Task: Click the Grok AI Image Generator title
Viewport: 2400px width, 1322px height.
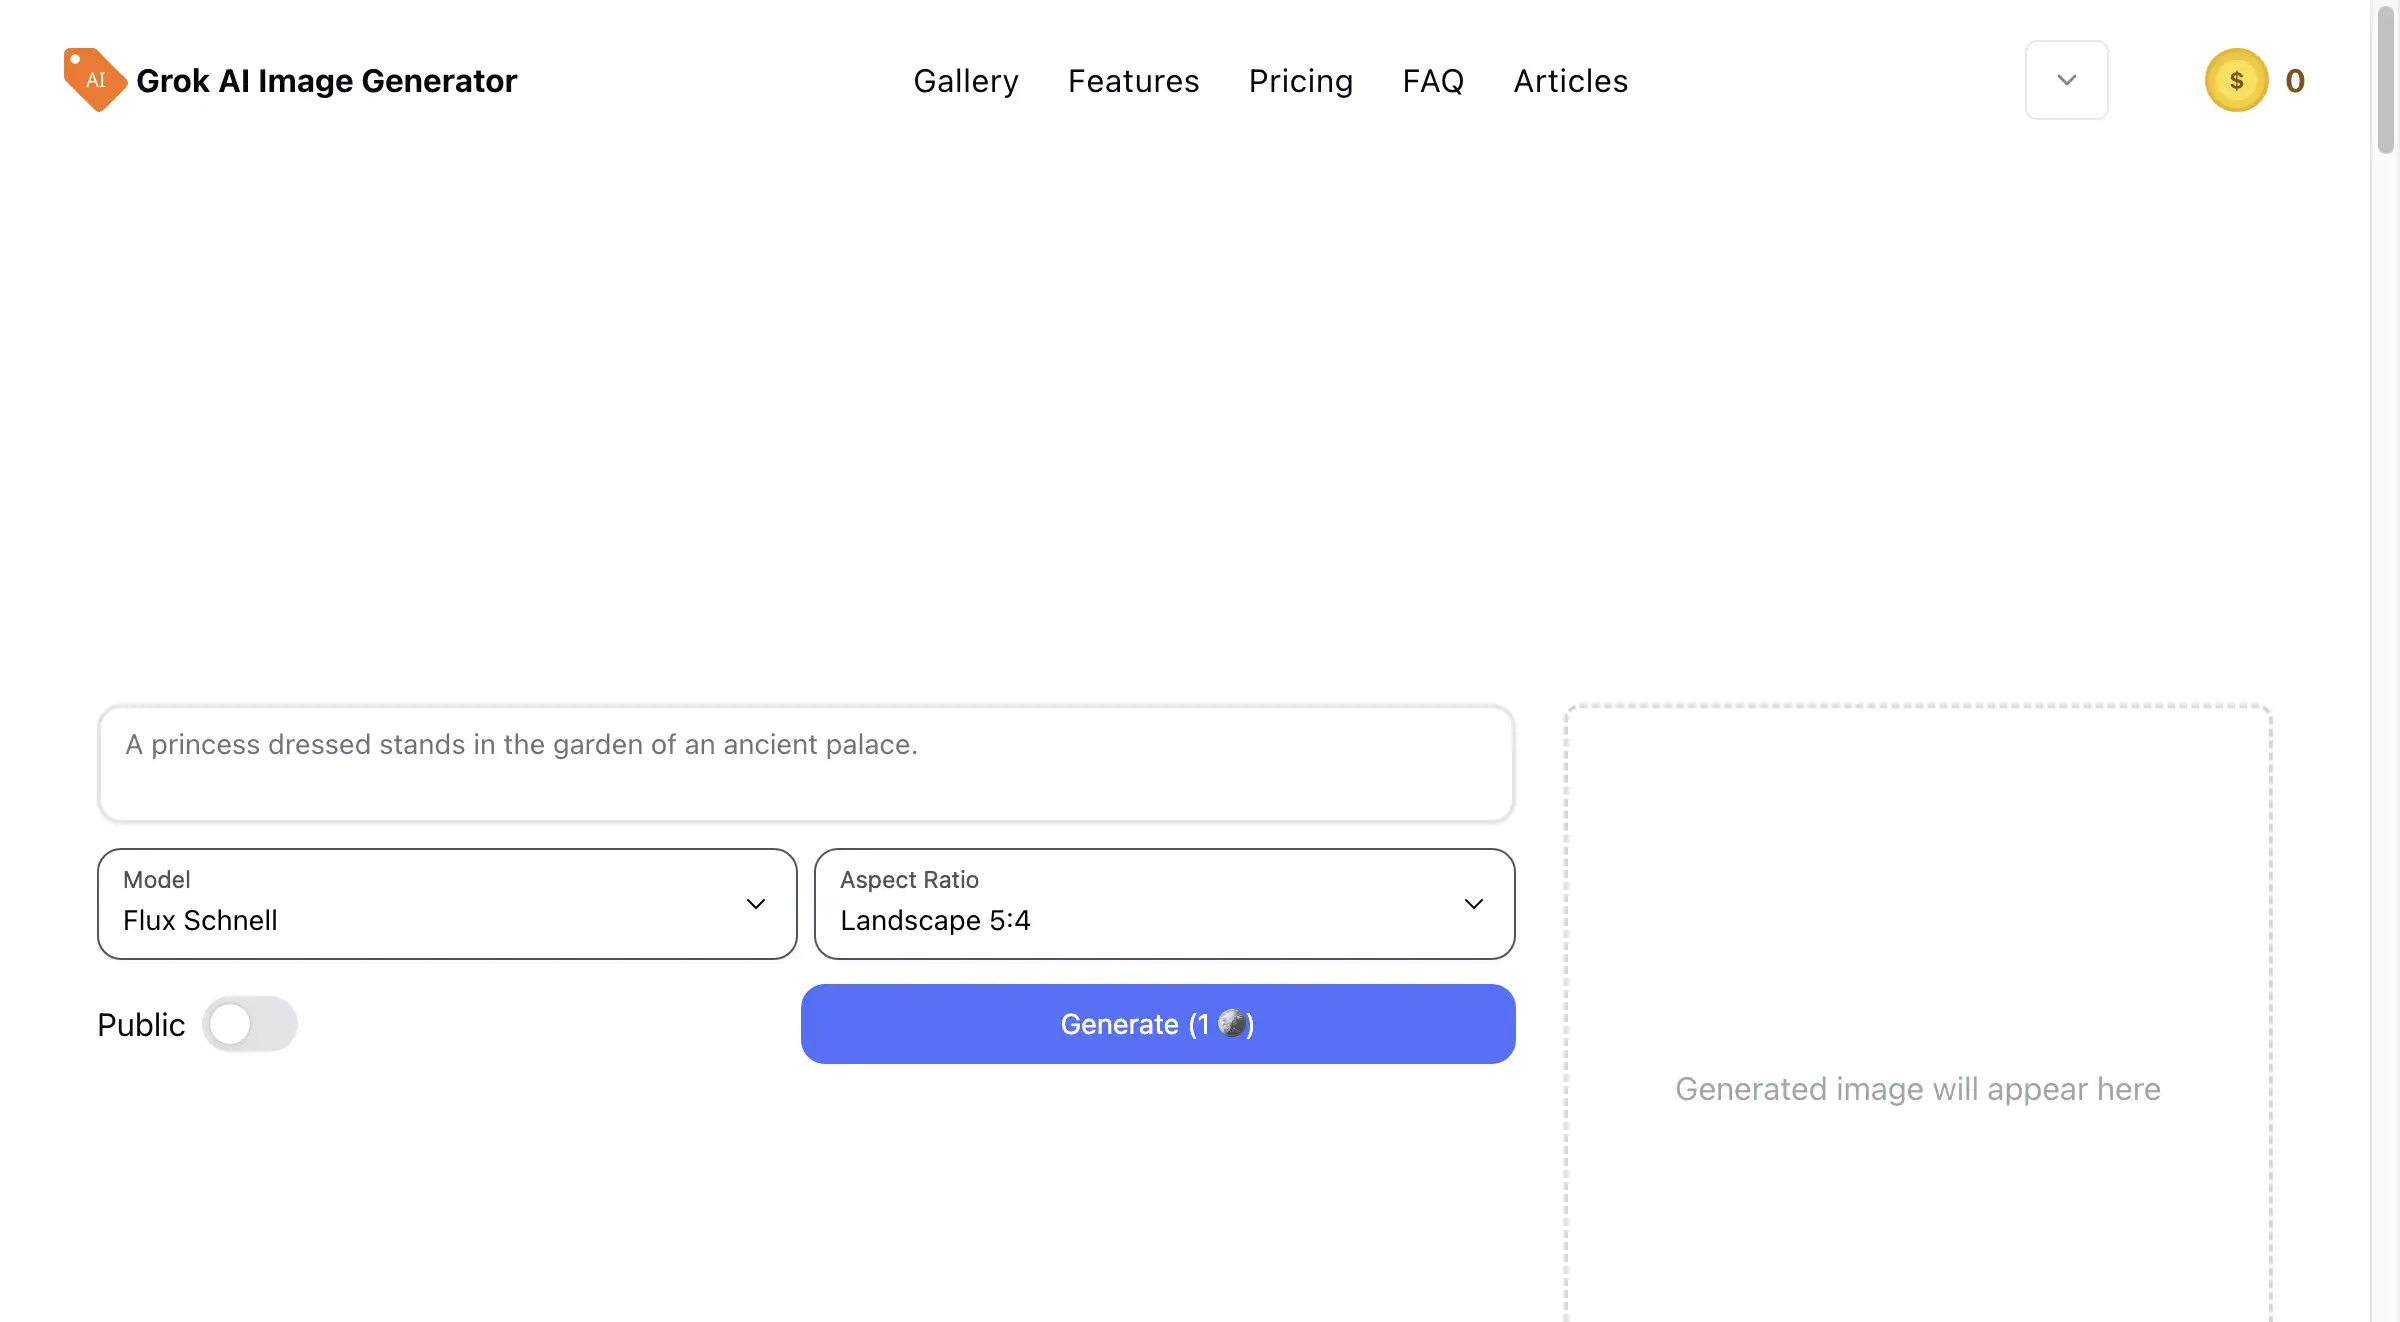Action: pyautogui.click(x=326, y=81)
